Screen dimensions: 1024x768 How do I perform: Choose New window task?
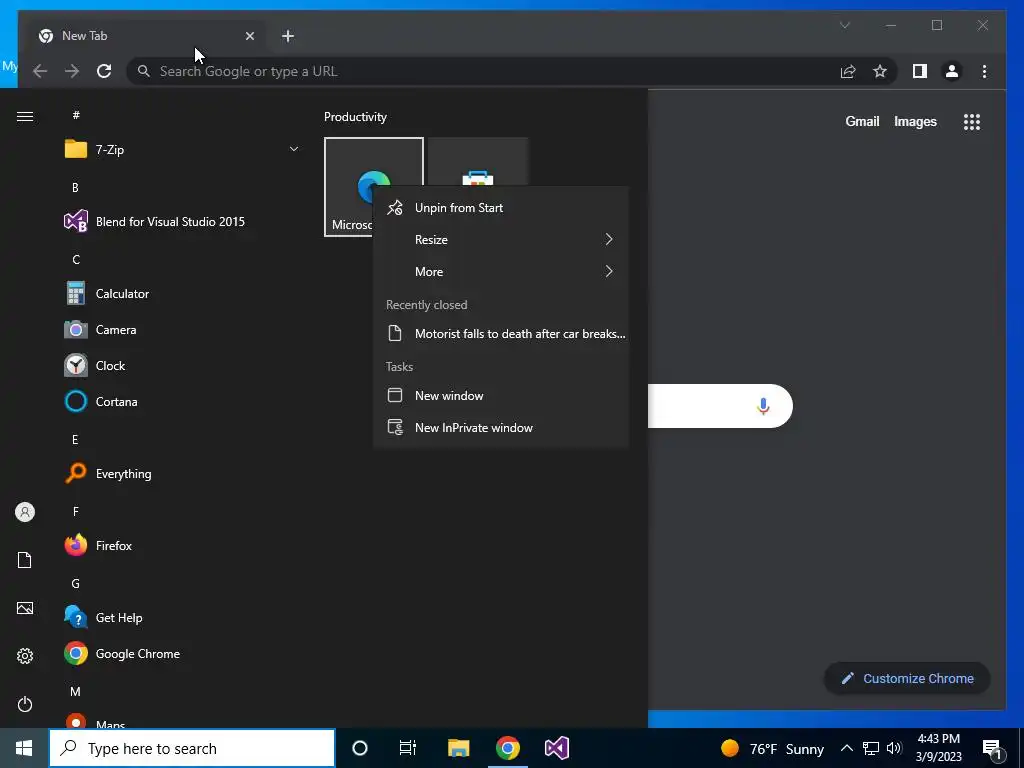point(501,396)
